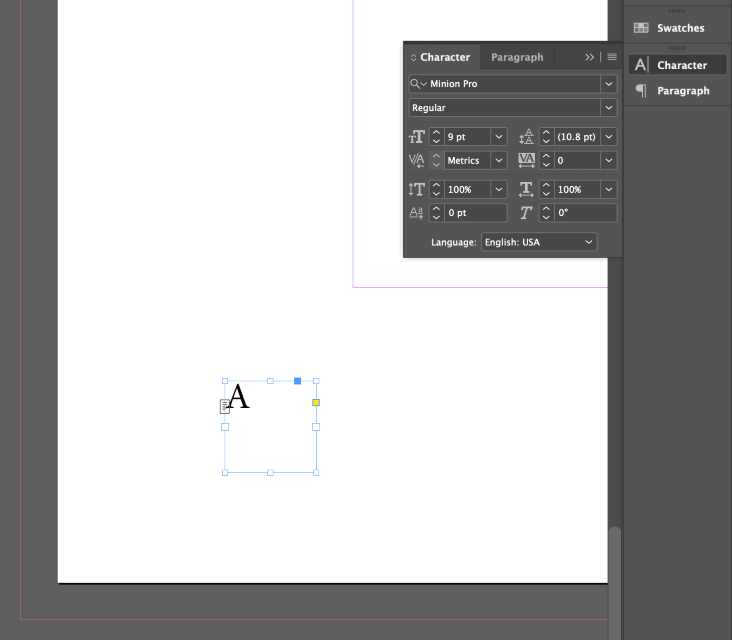The height and width of the screenshot is (640, 732).
Task: Open the horizontal scale dropdown
Action: click(609, 190)
